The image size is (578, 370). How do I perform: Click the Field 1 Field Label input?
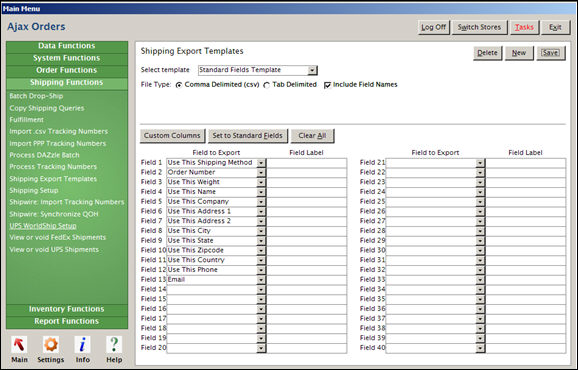click(x=307, y=163)
